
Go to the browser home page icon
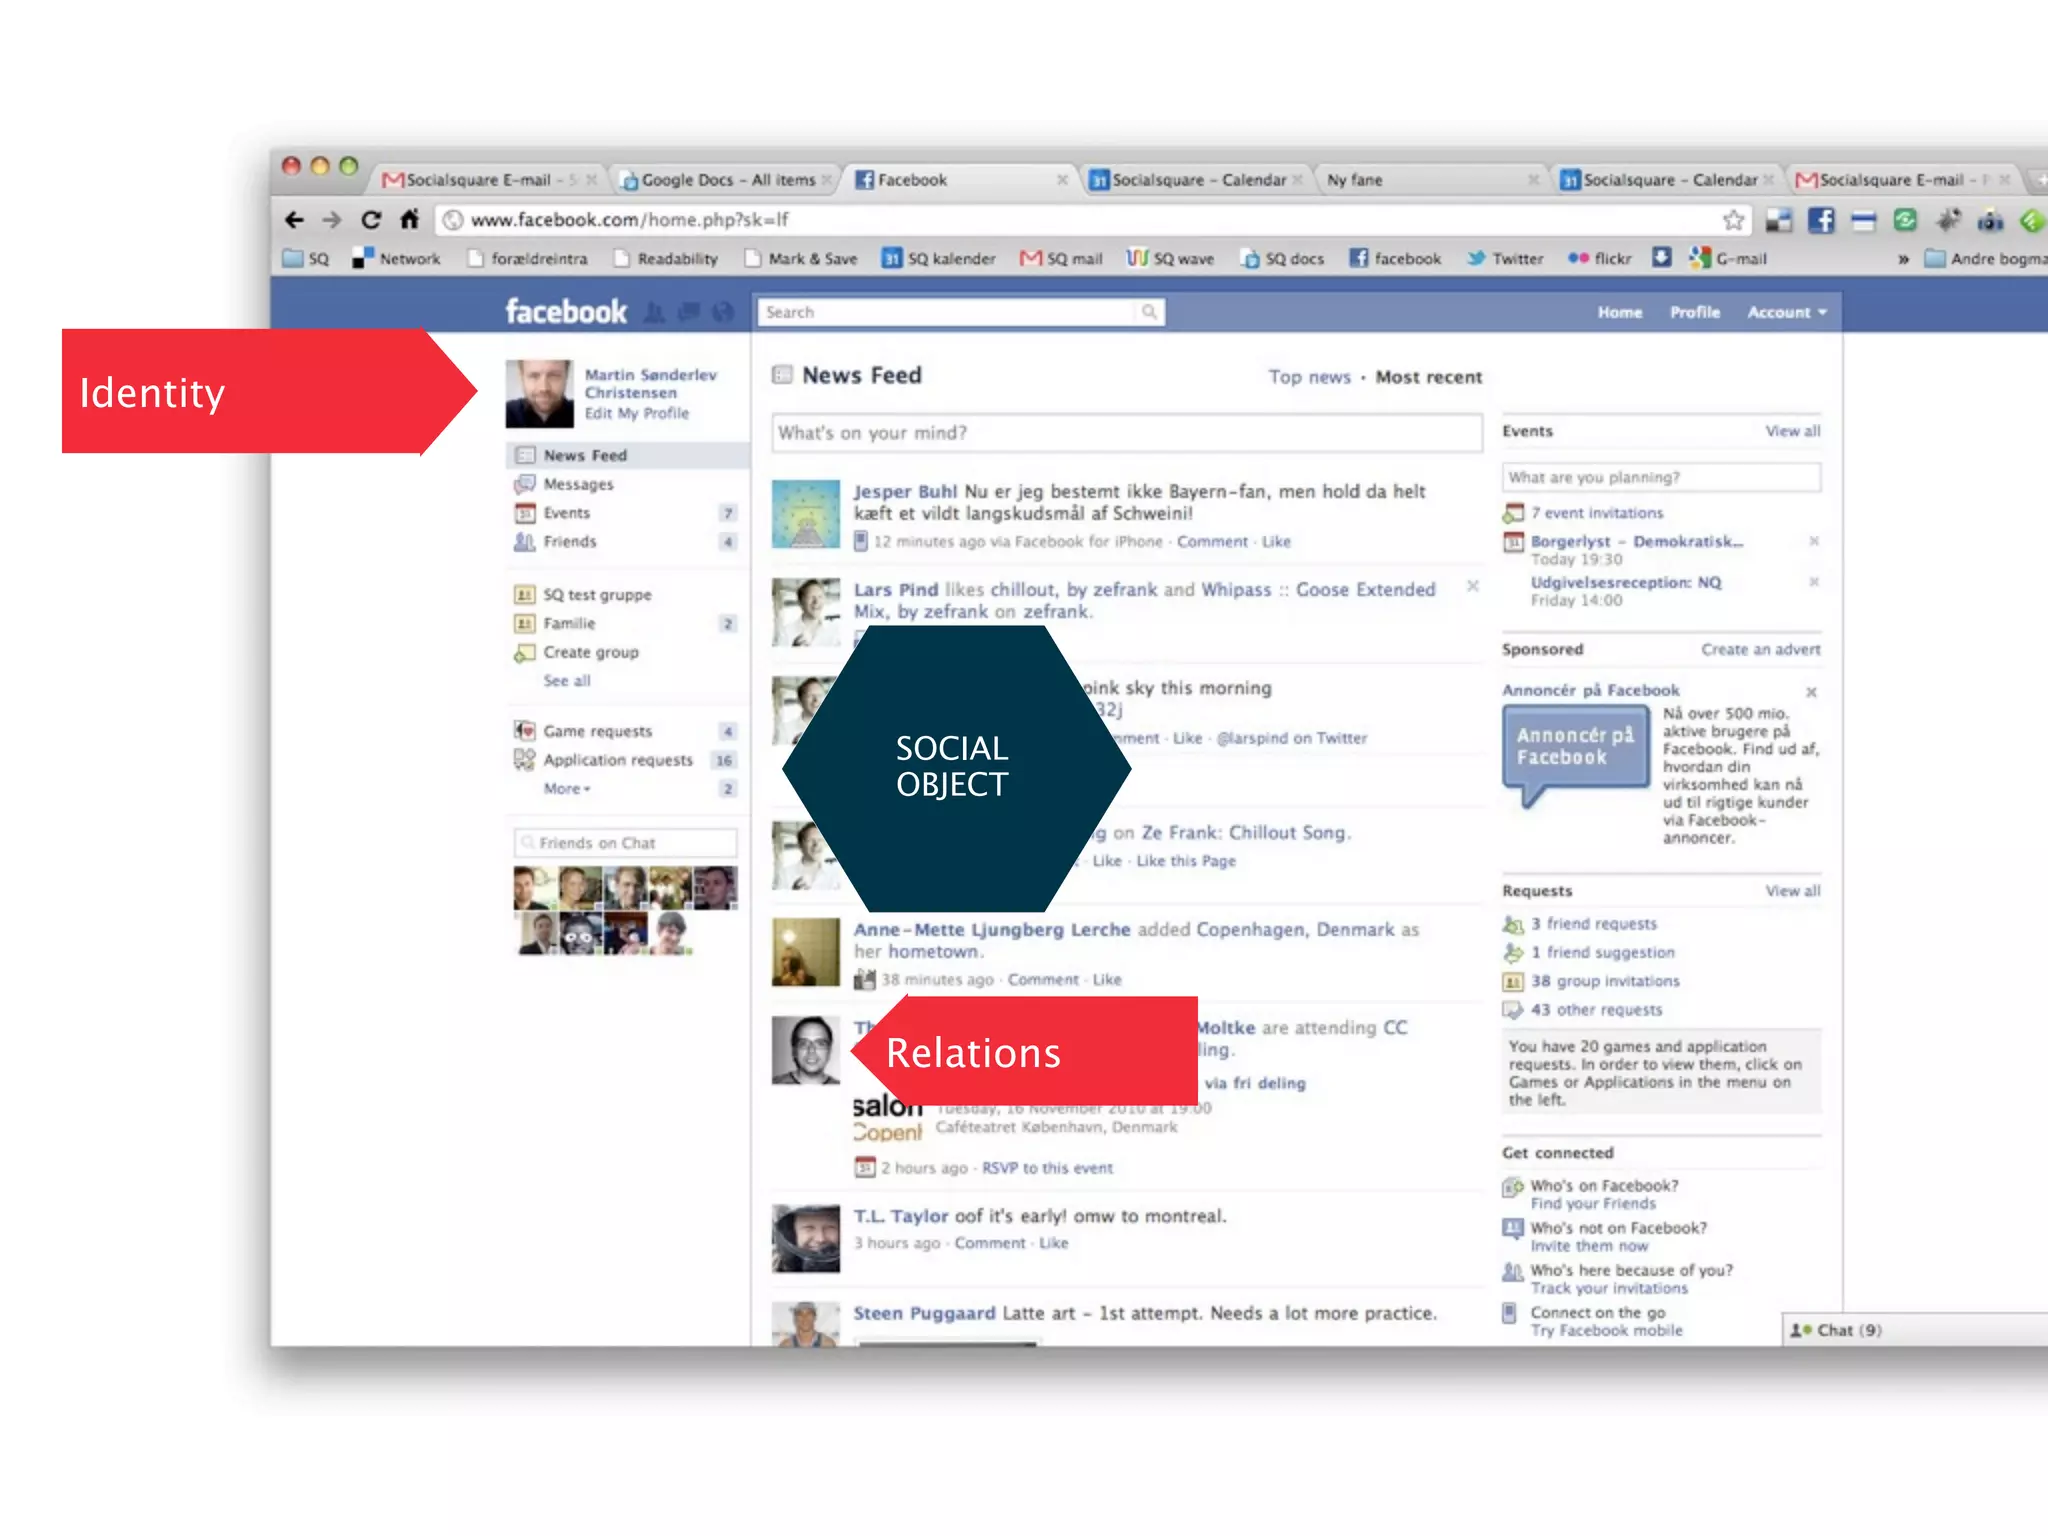(x=409, y=219)
